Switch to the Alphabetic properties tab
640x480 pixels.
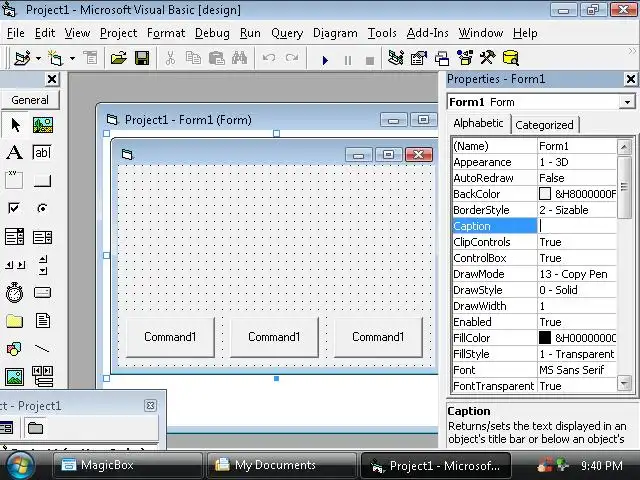click(x=478, y=123)
